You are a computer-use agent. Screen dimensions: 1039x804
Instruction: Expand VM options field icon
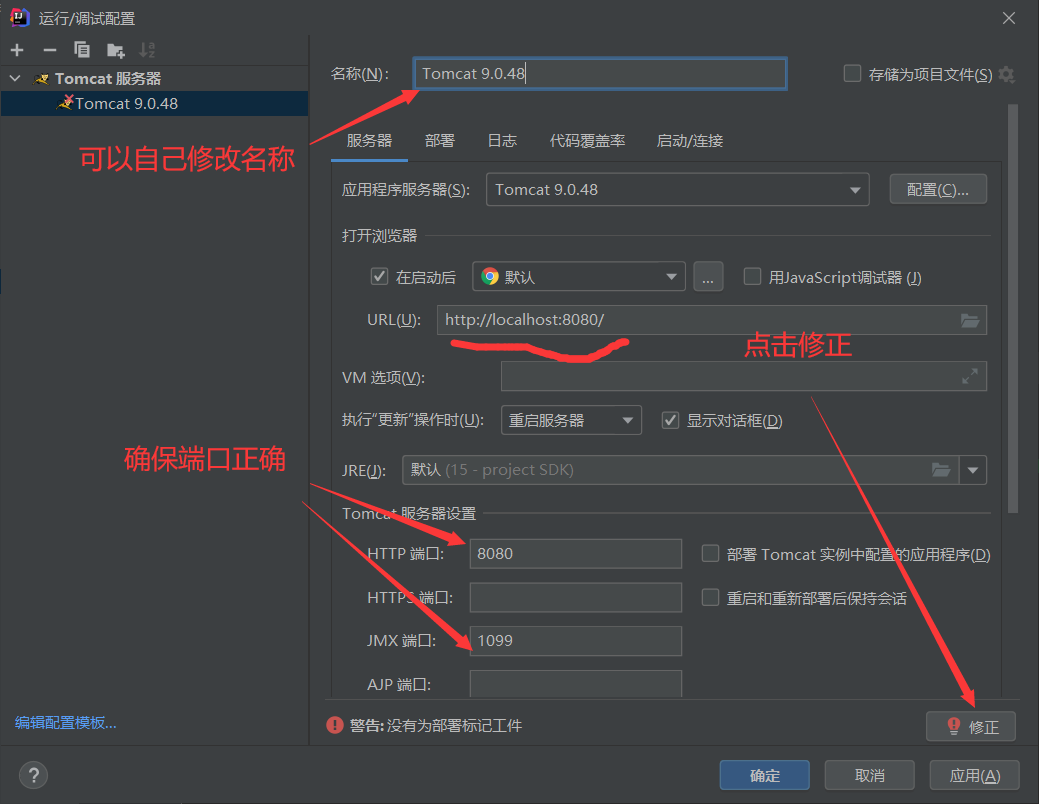[969, 376]
